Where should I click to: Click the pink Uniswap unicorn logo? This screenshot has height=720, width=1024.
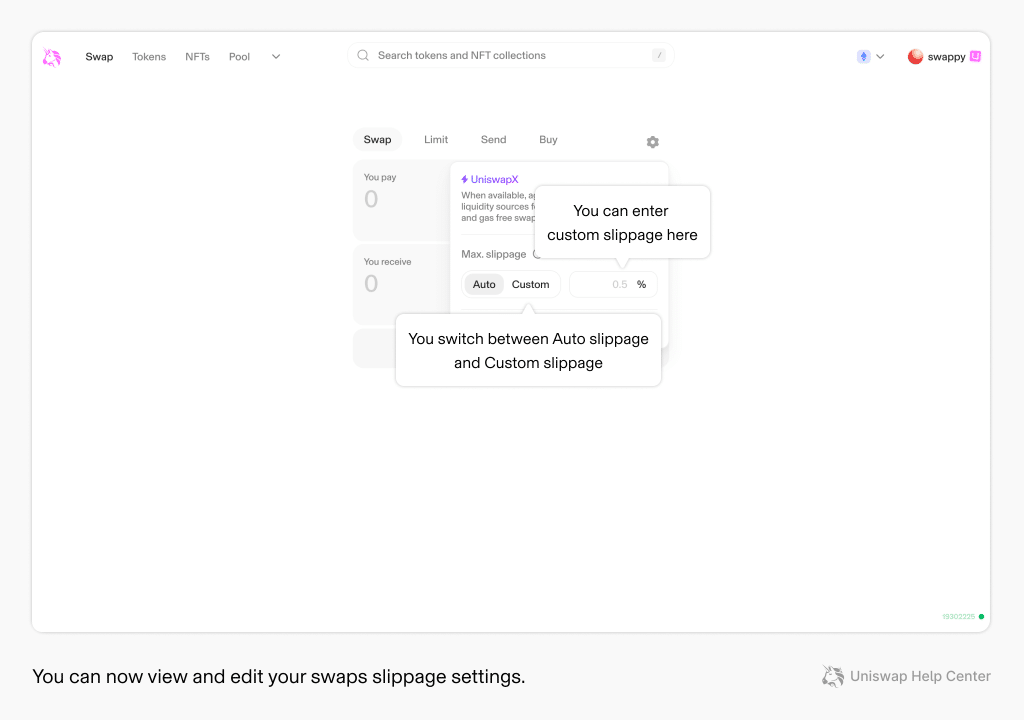(52, 57)
